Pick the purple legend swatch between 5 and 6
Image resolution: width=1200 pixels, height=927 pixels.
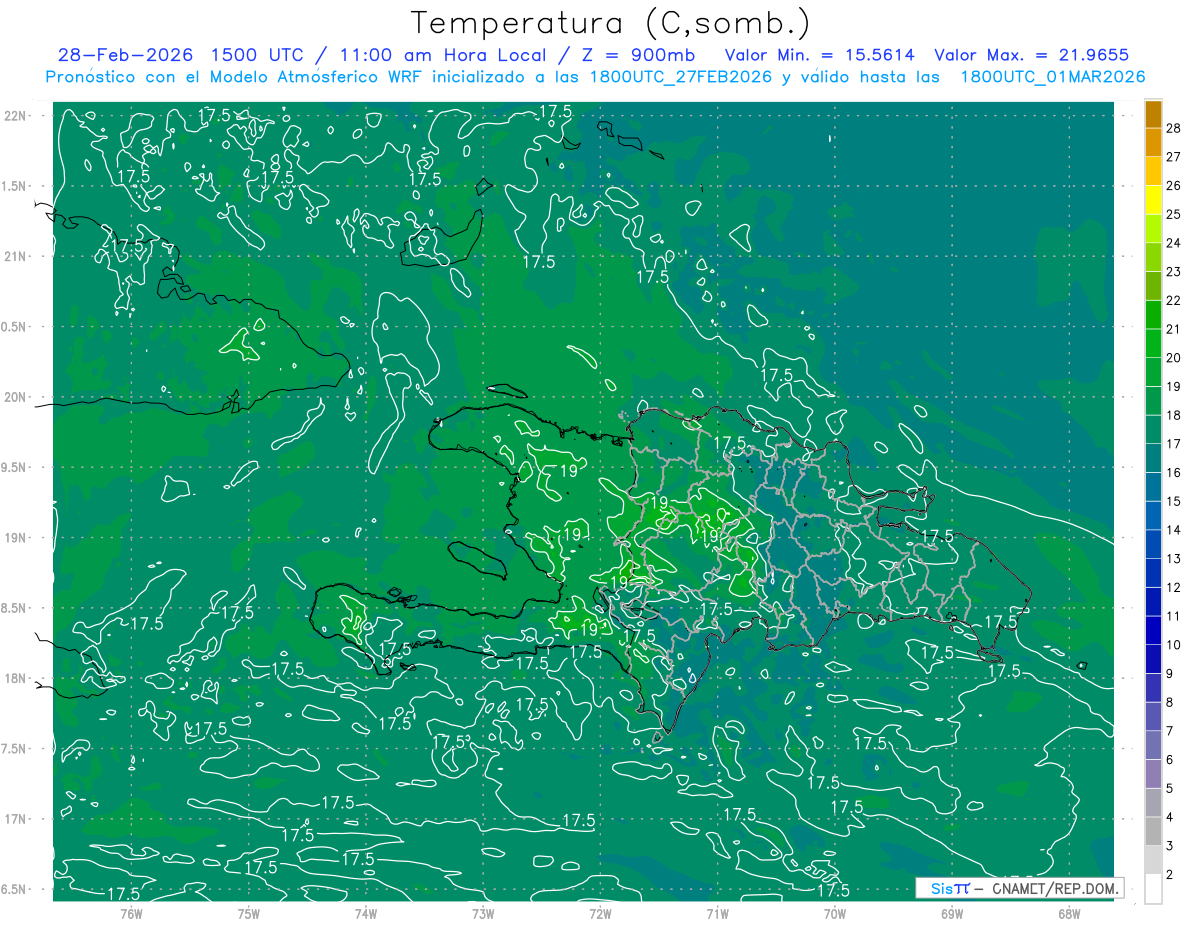click(1153, 774)
